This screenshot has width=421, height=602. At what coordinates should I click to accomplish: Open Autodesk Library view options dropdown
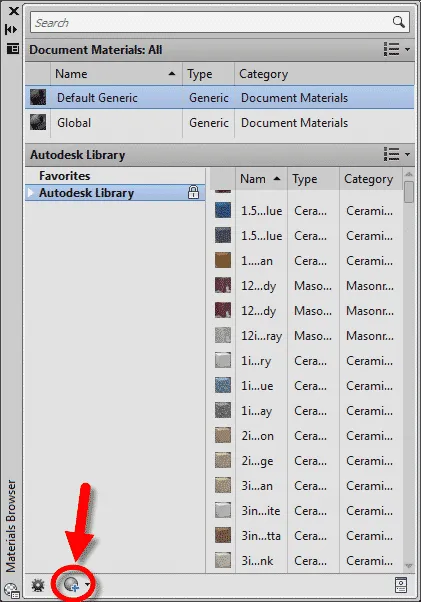click(397, 154)
